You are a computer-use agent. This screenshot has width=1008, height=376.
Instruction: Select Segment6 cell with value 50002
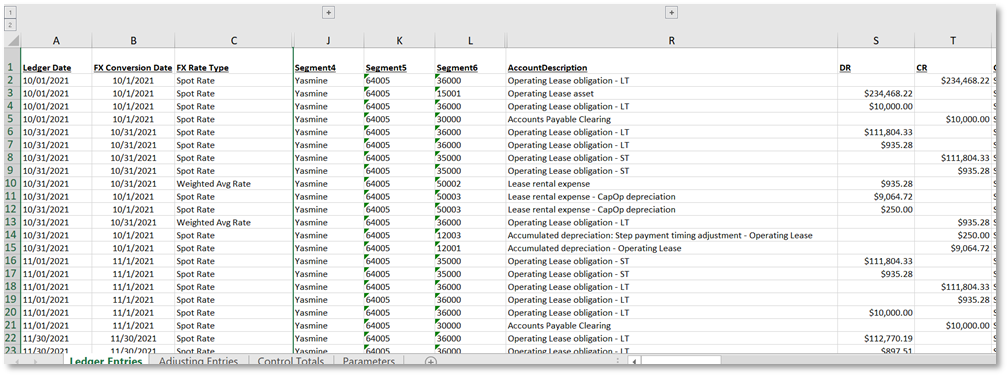pyautogui.click(x=471, y=184)
